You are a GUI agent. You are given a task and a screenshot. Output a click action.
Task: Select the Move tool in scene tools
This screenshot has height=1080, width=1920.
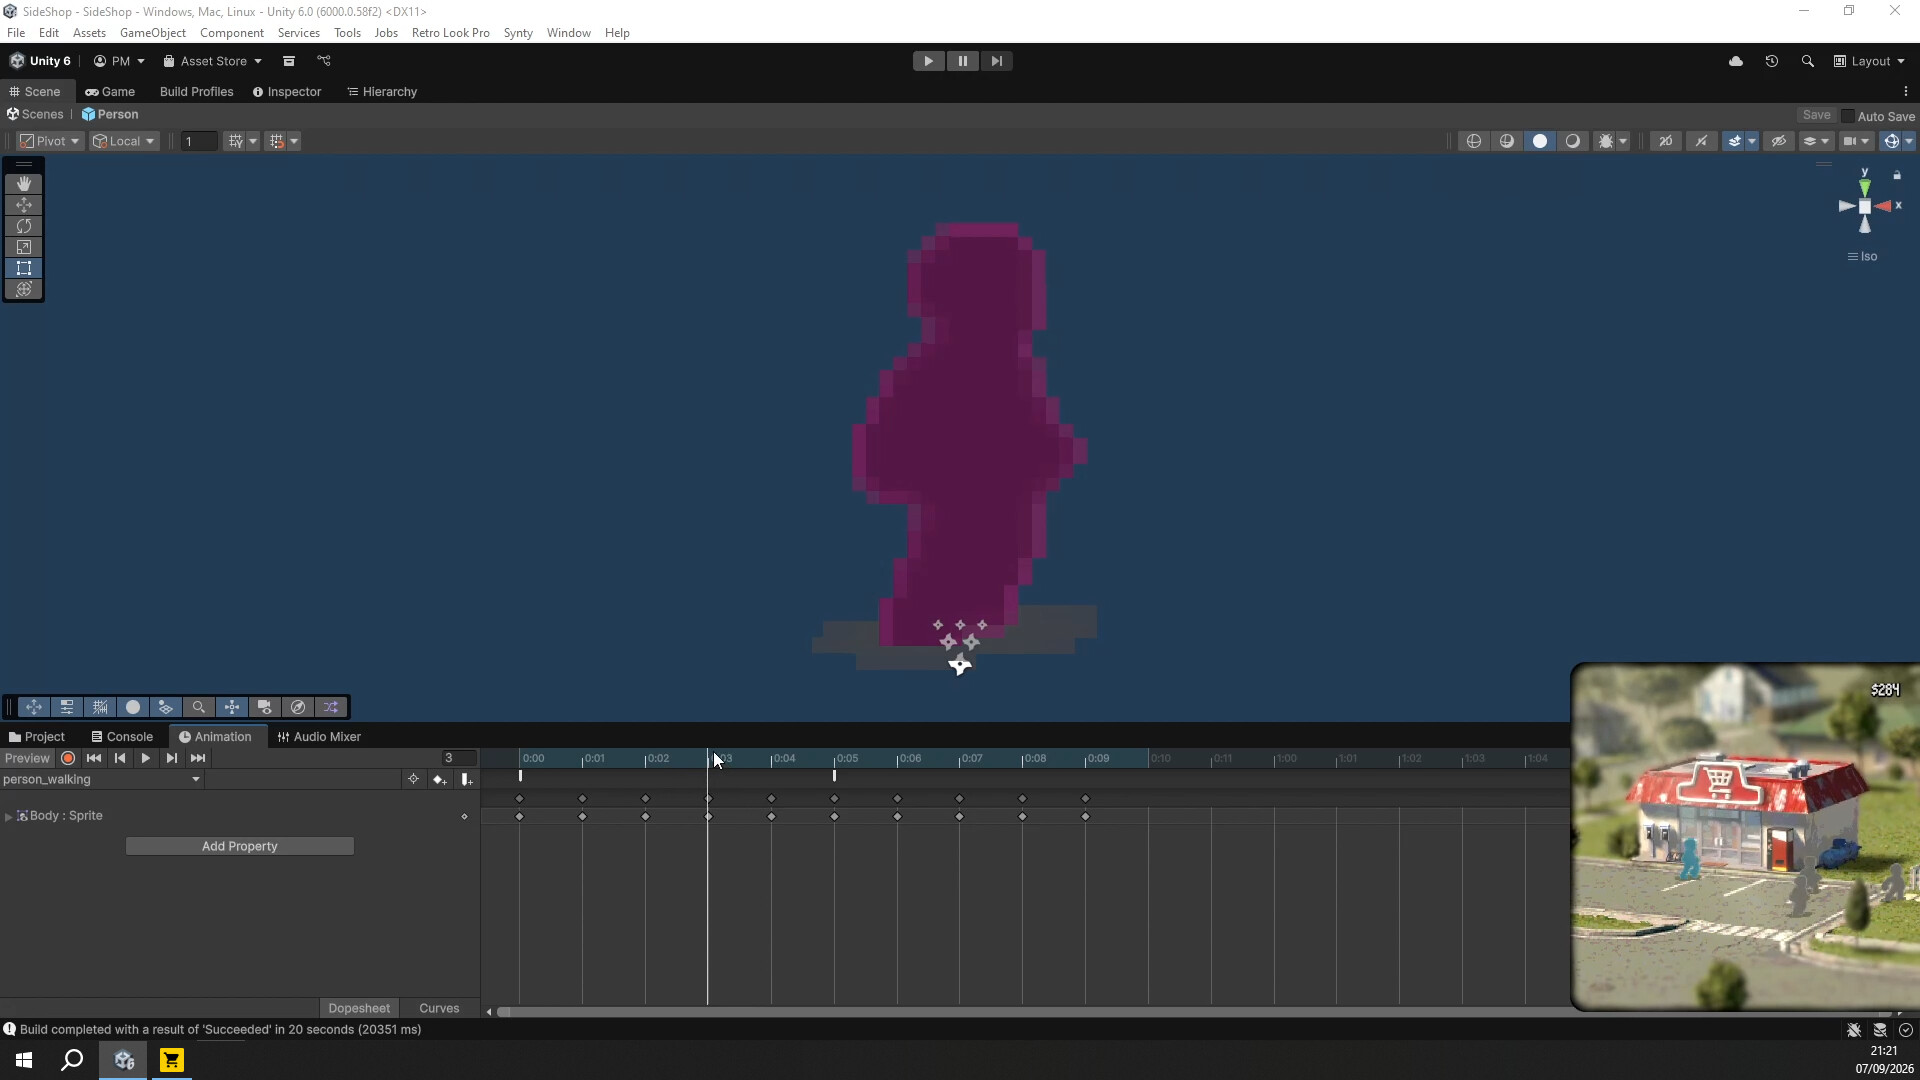point(24,205)
